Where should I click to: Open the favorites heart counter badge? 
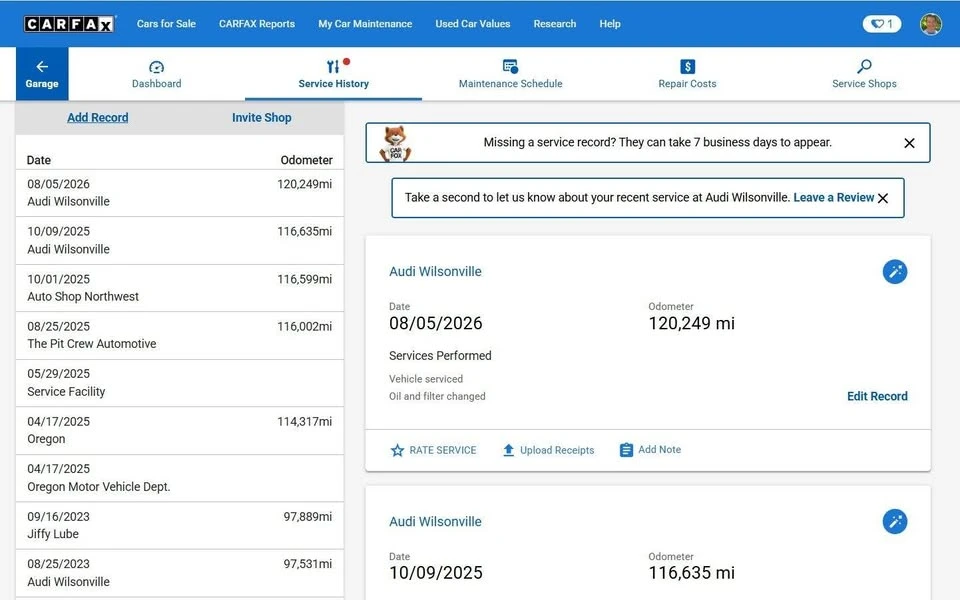pos(882,24)
